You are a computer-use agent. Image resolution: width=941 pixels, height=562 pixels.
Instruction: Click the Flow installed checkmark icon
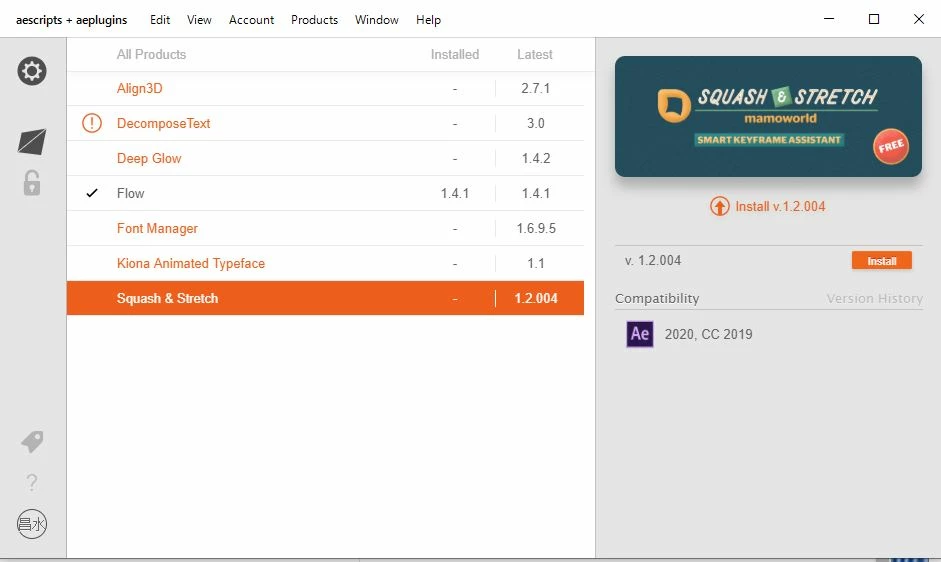pos(92,193)
